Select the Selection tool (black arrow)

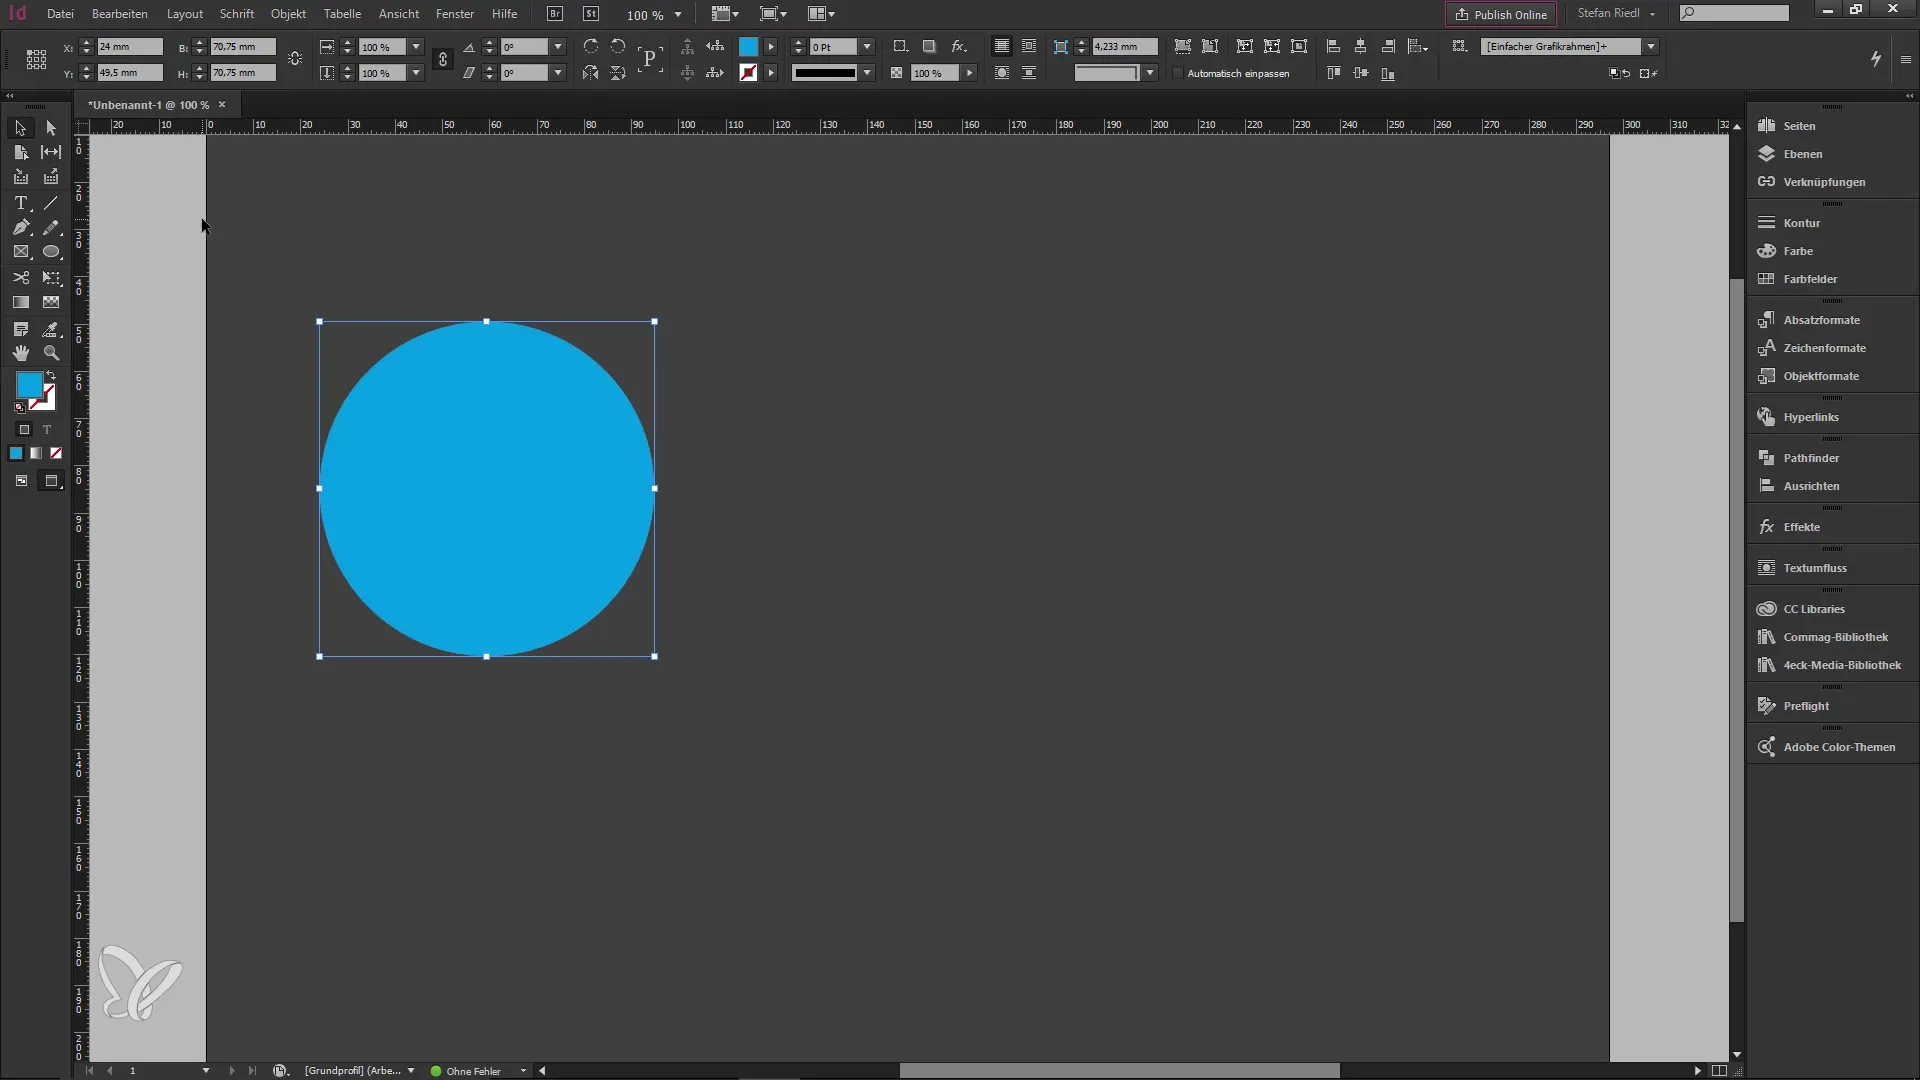click(20, 128)
